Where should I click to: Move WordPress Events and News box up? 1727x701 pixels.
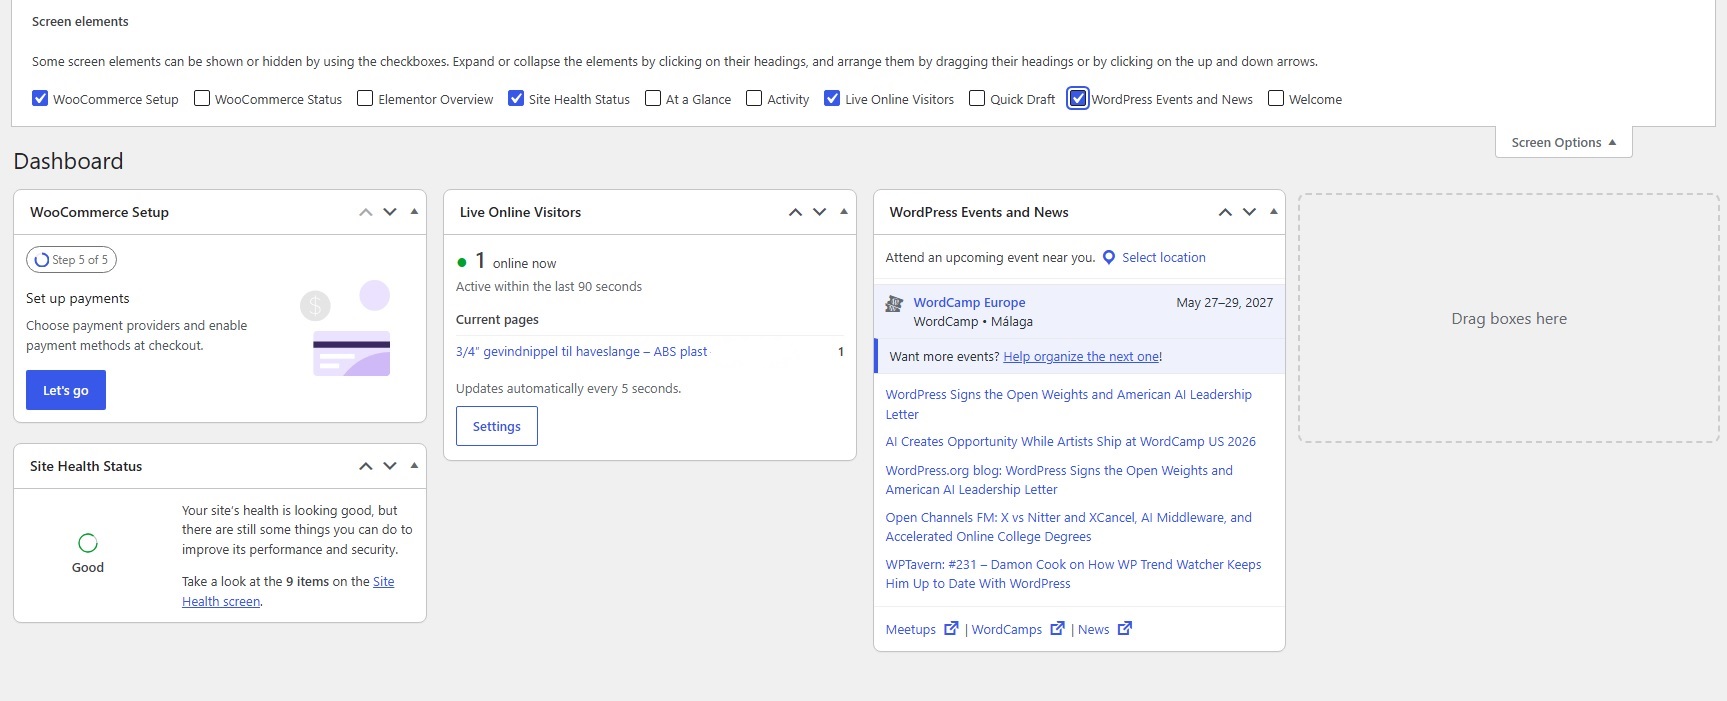(1226, 212)
